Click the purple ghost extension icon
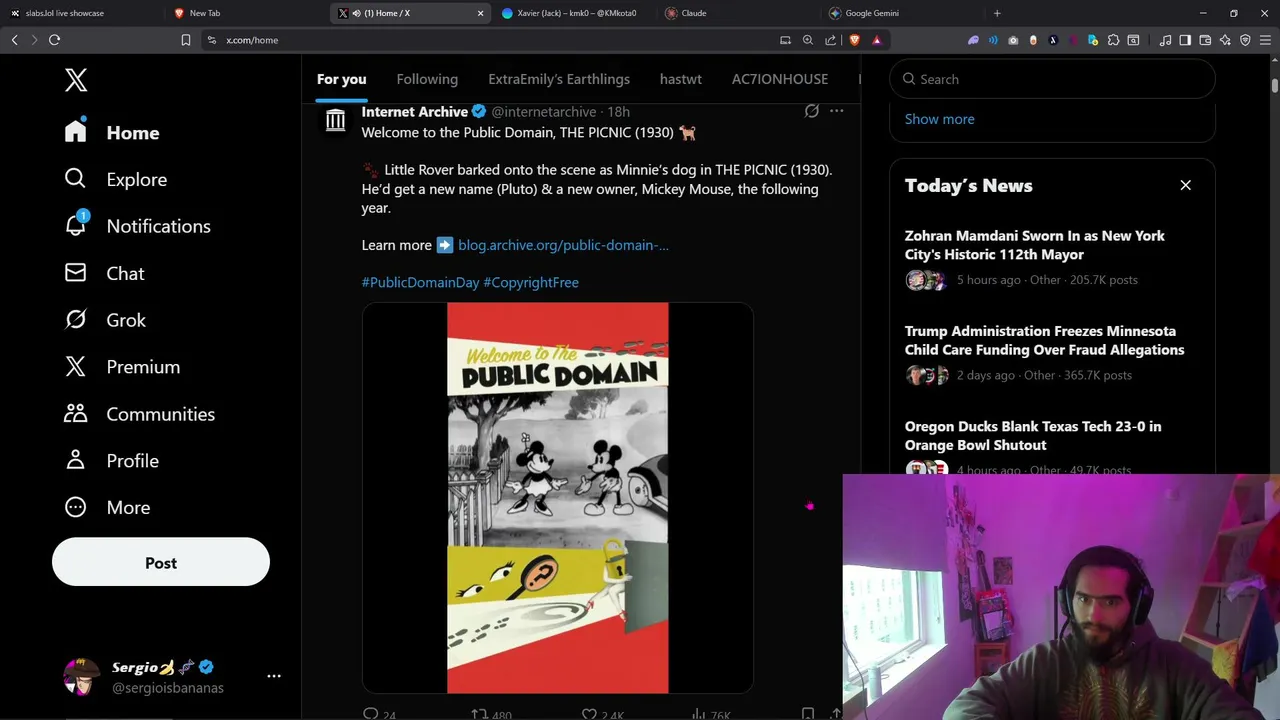 [x=973, y=40]
